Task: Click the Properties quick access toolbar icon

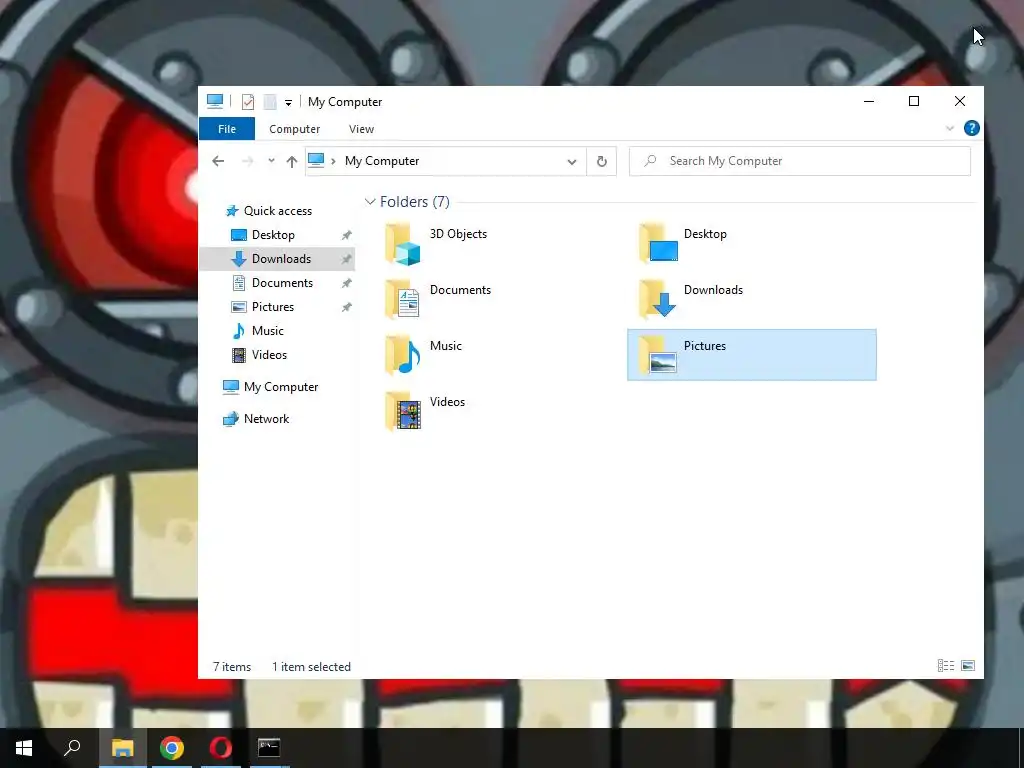Action: (x=248, y=102)
